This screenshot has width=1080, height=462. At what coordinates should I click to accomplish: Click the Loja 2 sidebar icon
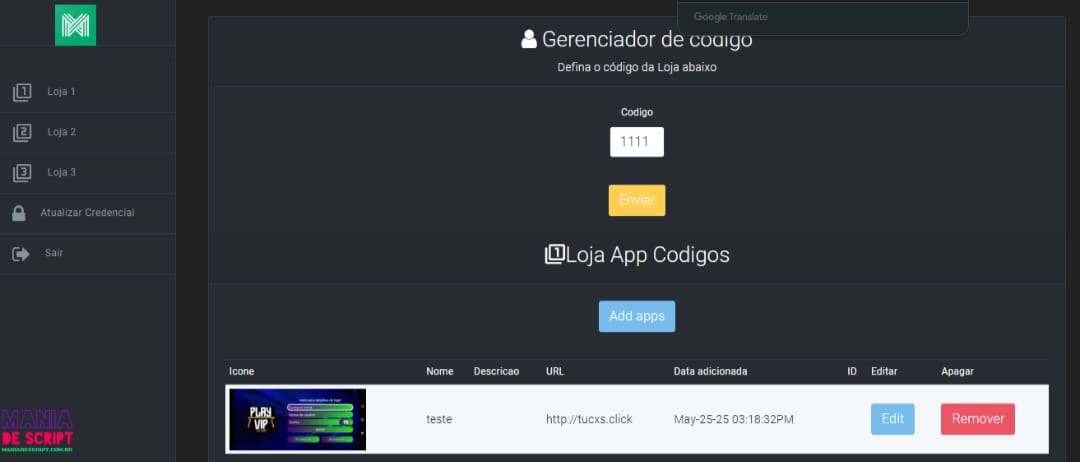pyautogui.click(x=22, y=132)
